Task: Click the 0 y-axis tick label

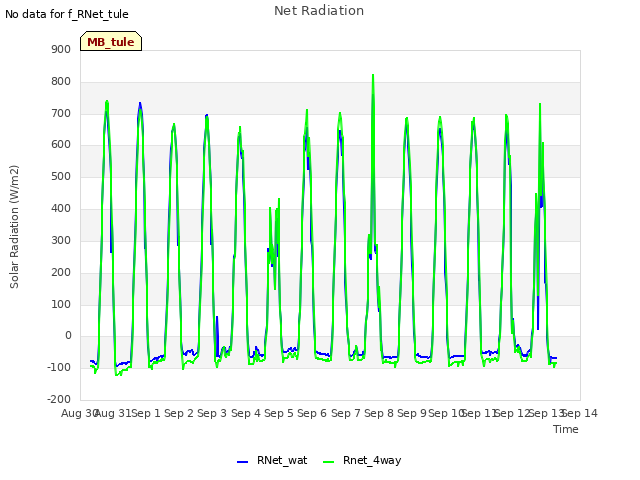Action: [x=68, y=336]
